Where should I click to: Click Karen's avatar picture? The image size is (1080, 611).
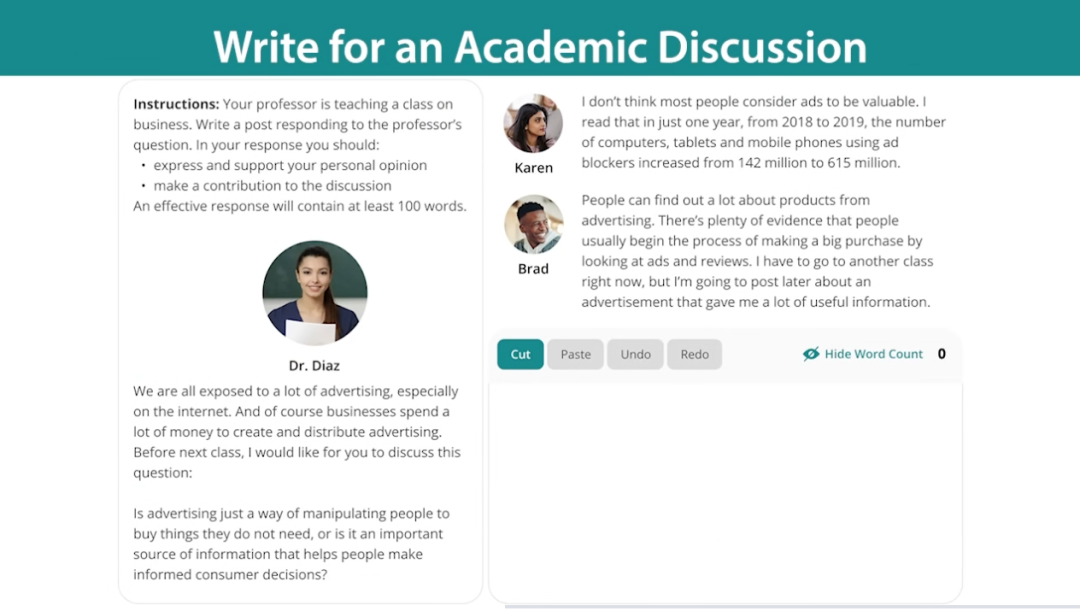(x=533, y=125)
